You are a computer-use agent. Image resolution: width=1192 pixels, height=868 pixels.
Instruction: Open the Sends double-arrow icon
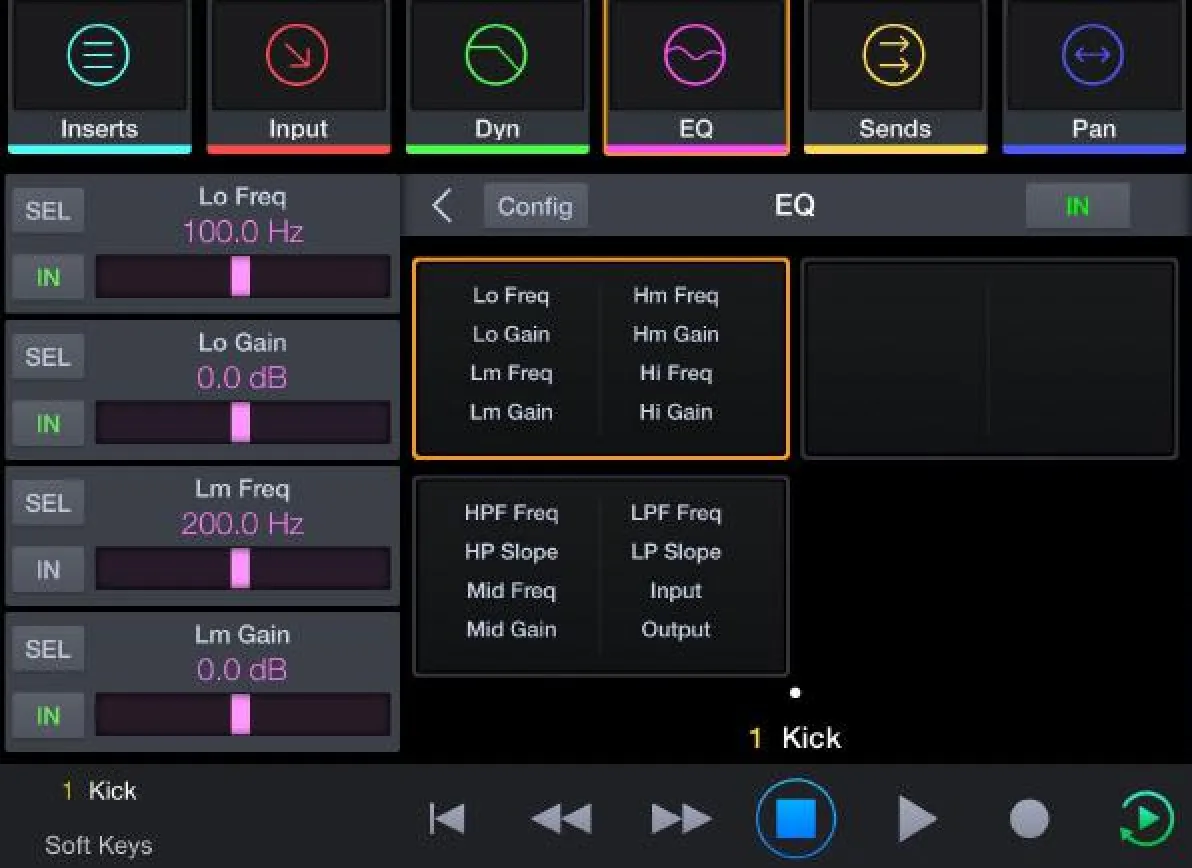[x=894, y=55]
